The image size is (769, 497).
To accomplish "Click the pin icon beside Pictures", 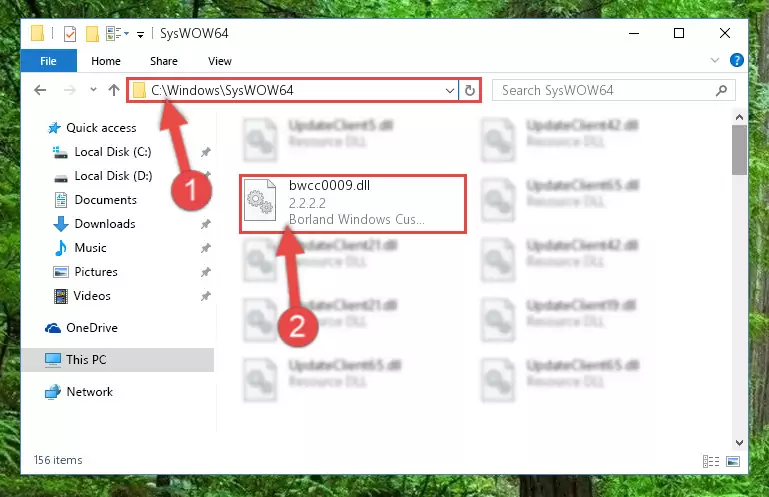I will [205, 272].
